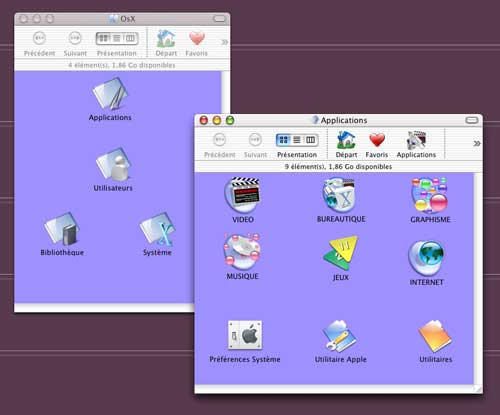Open the GRAPHISME folder icon
This screenshot has height=415, width=500.
(x=430, y=195)
